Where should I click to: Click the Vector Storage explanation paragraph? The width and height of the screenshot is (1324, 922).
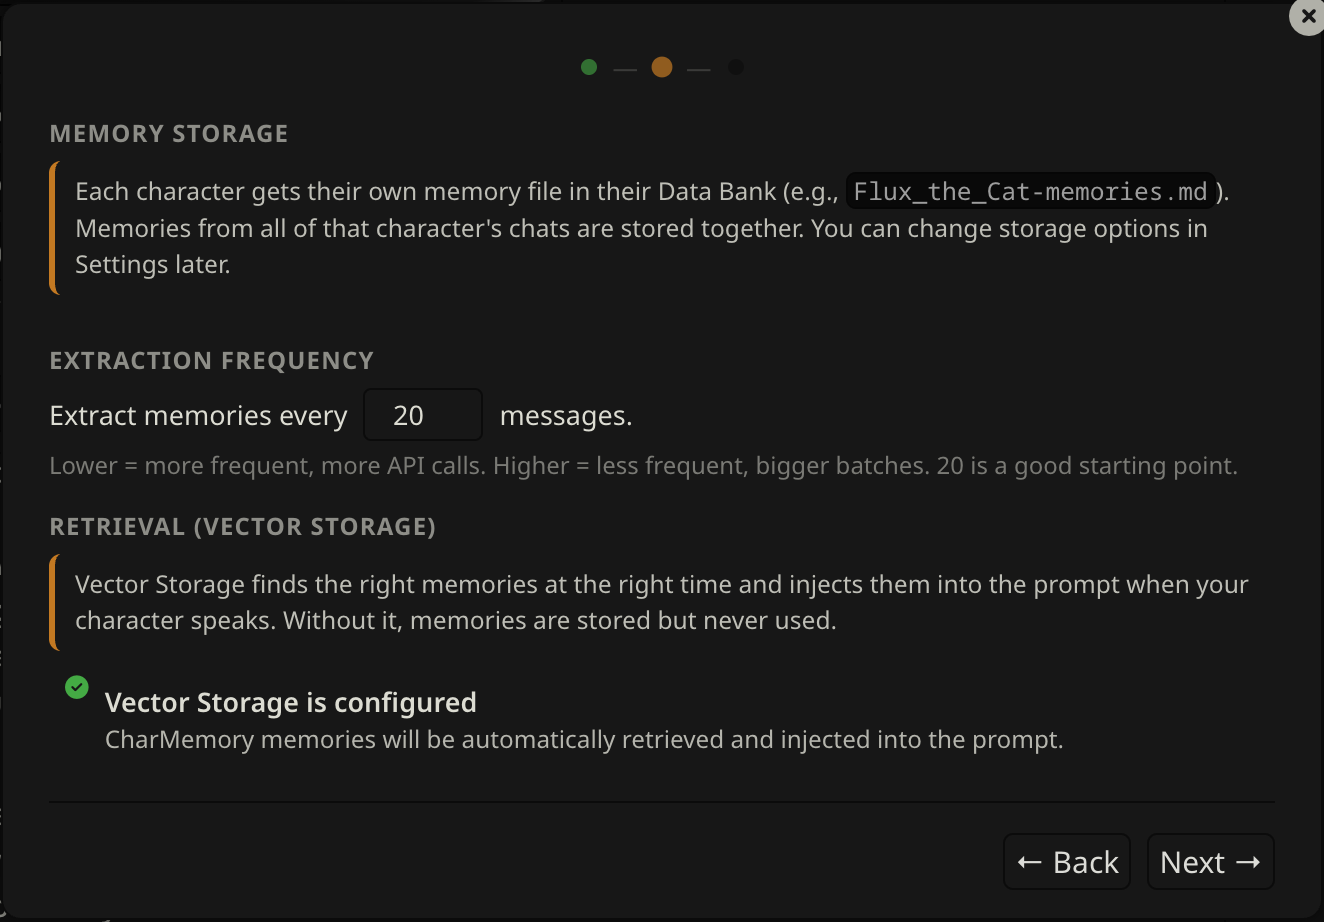click(x=660, y=602)
